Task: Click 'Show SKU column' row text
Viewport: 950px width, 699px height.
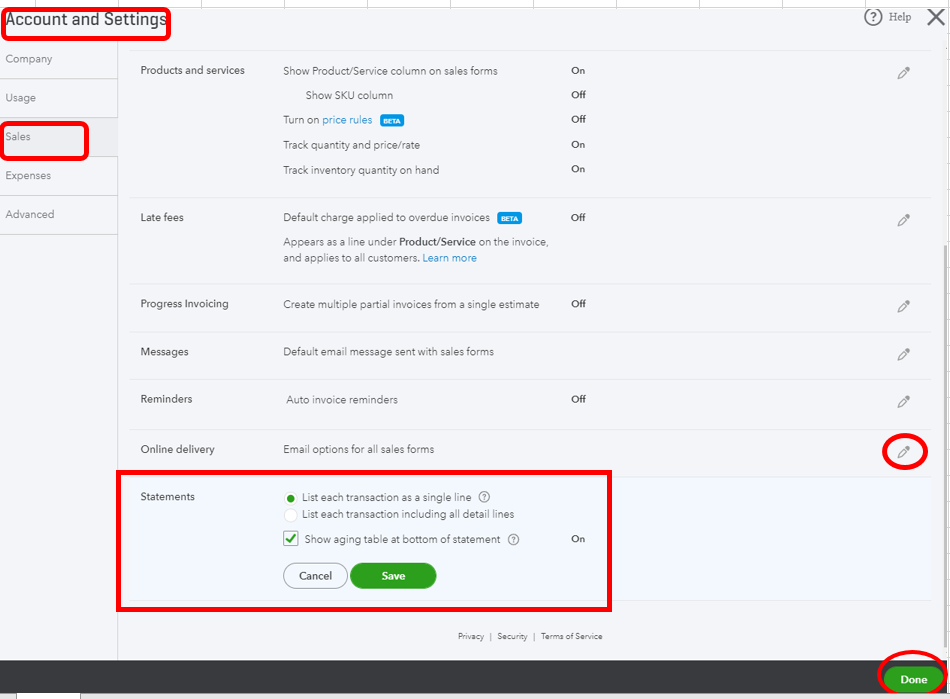Action: tap(349, 96)
